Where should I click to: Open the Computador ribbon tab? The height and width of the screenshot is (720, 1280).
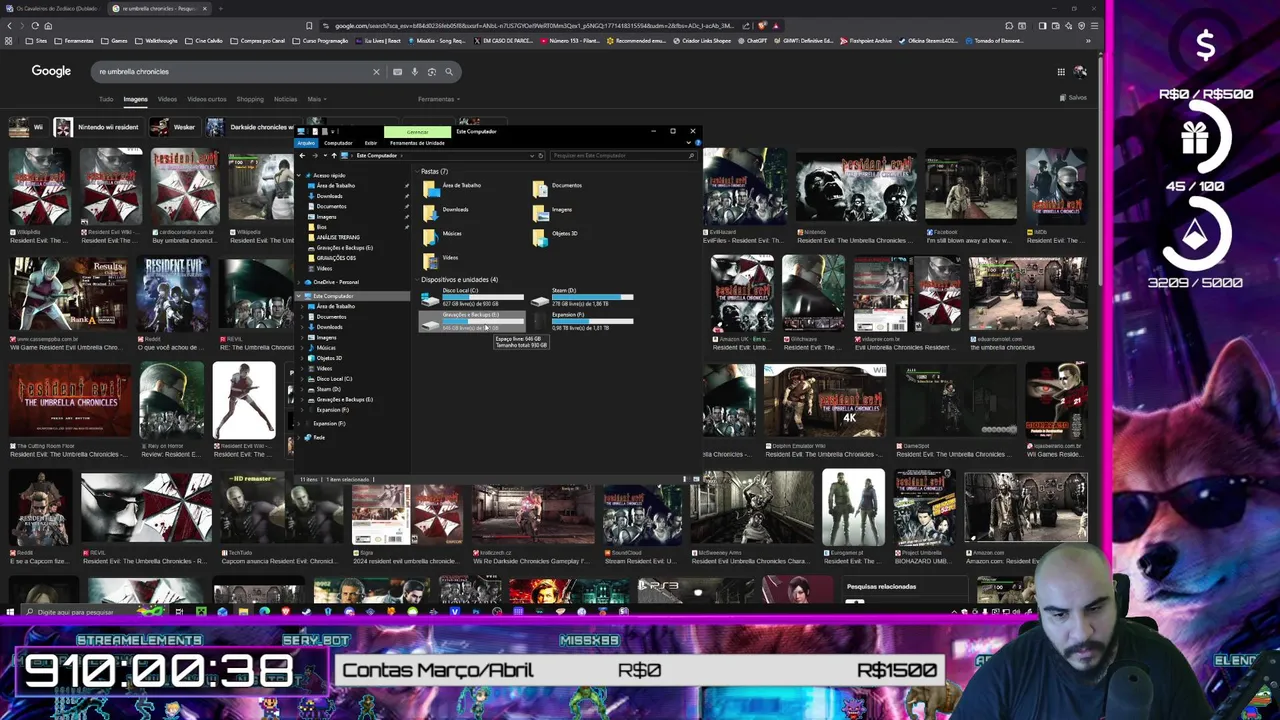[337, 143]
